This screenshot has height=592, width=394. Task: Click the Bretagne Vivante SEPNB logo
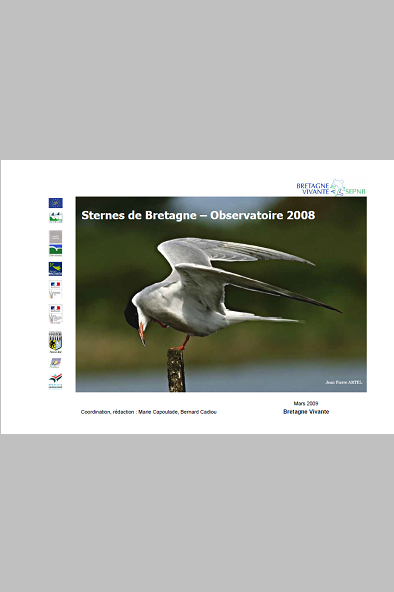(331, 188)
